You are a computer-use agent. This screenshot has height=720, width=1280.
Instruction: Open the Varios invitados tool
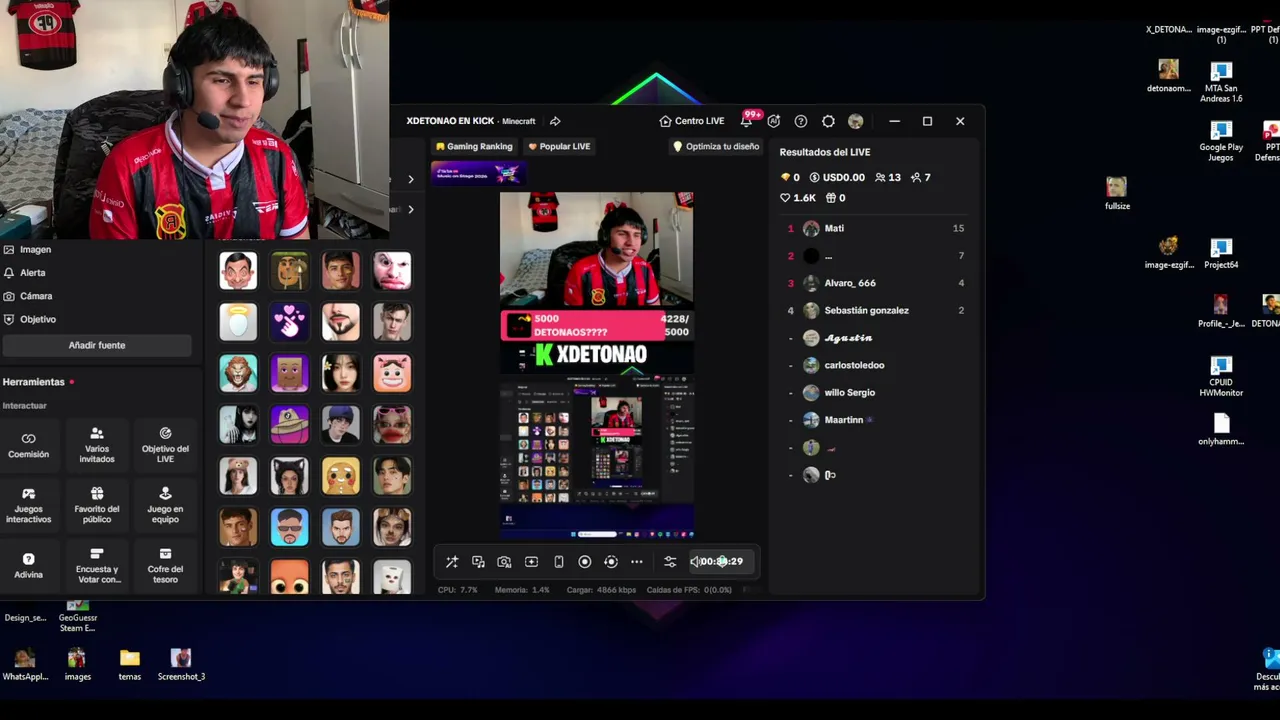point(97,445)
